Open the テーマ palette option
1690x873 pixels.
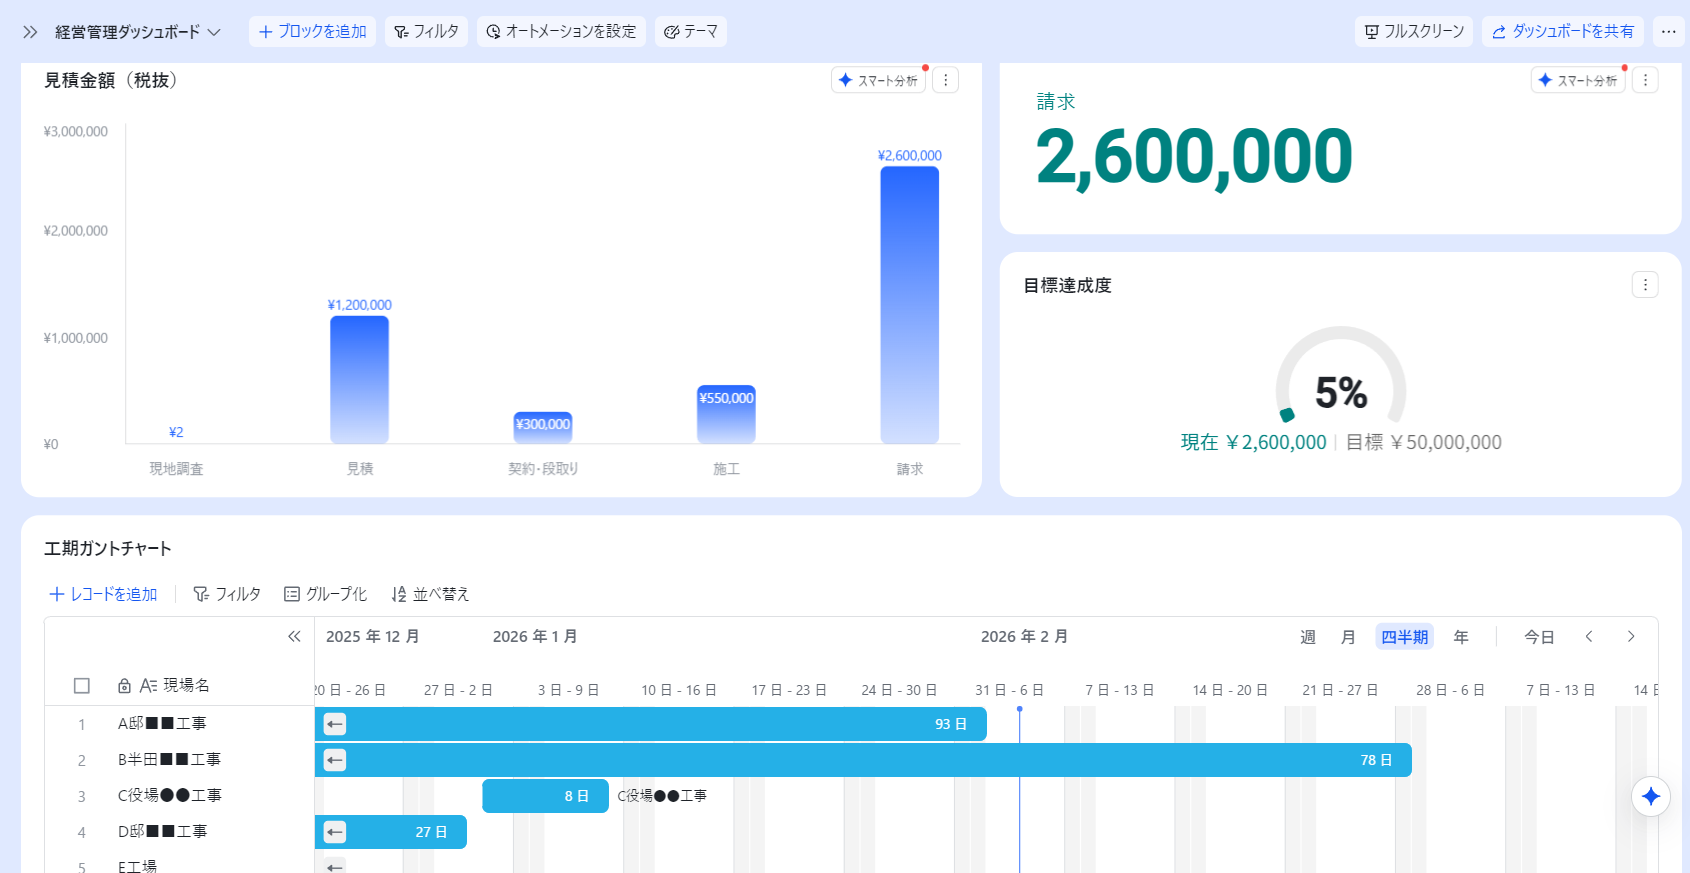(691, 32)
